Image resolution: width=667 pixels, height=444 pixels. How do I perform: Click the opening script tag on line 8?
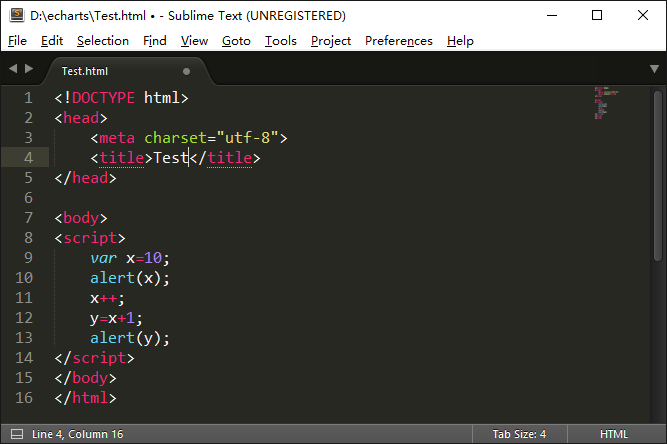point(90,238)
